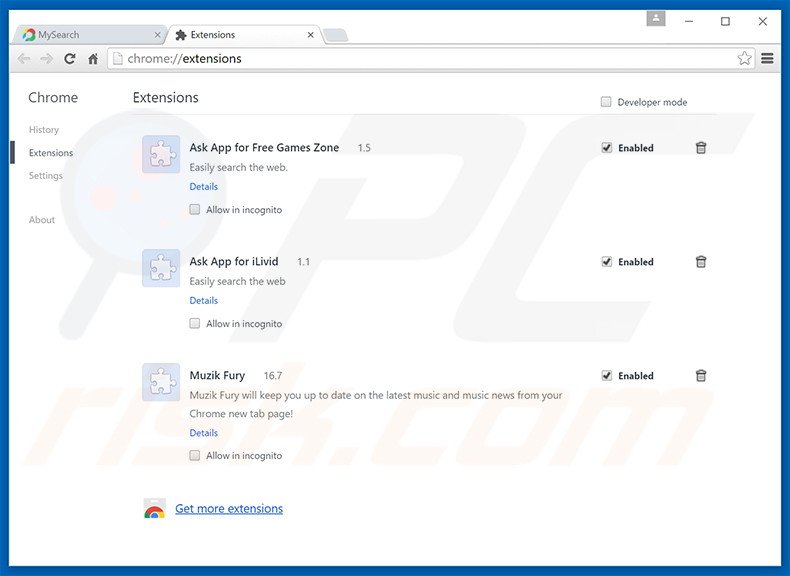Click the back navigation arrow
Screen dimensions: 790x576
click(24, 59)
